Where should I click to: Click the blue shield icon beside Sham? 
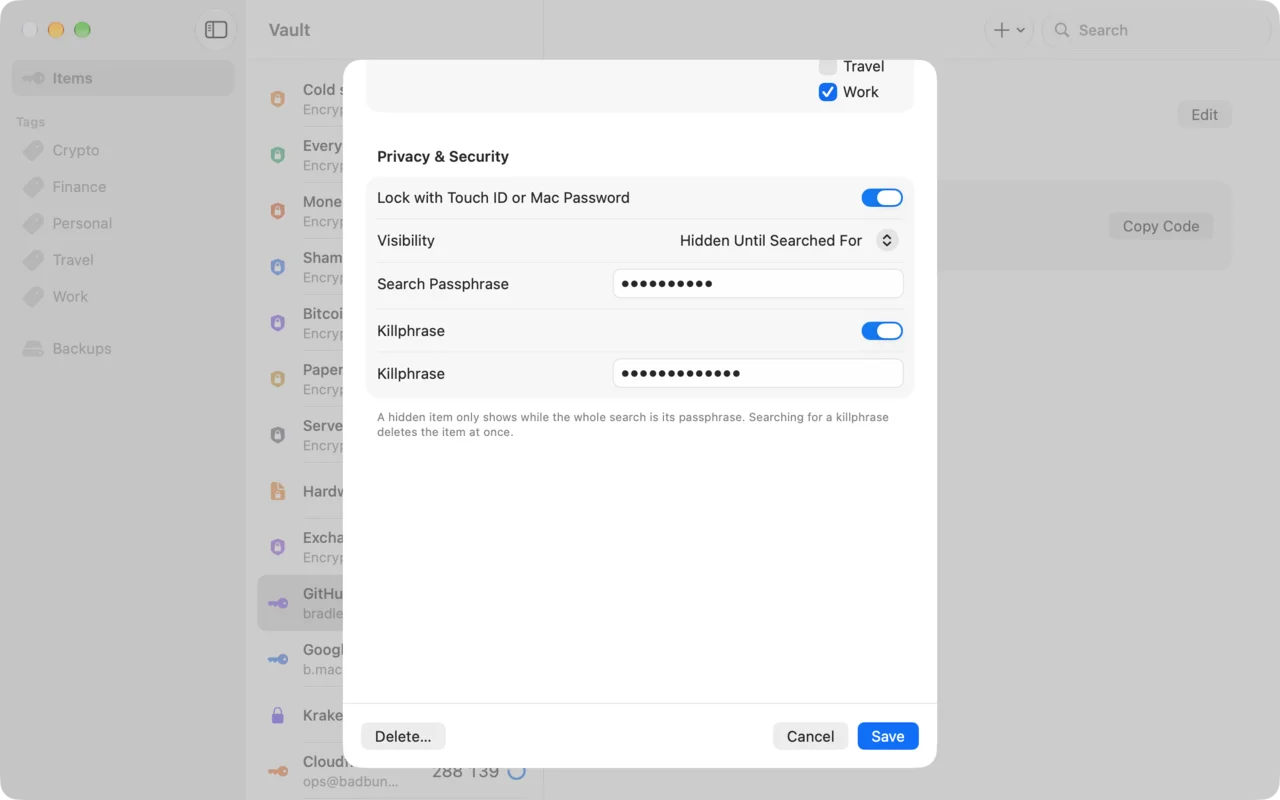click(x=278, y=267)
